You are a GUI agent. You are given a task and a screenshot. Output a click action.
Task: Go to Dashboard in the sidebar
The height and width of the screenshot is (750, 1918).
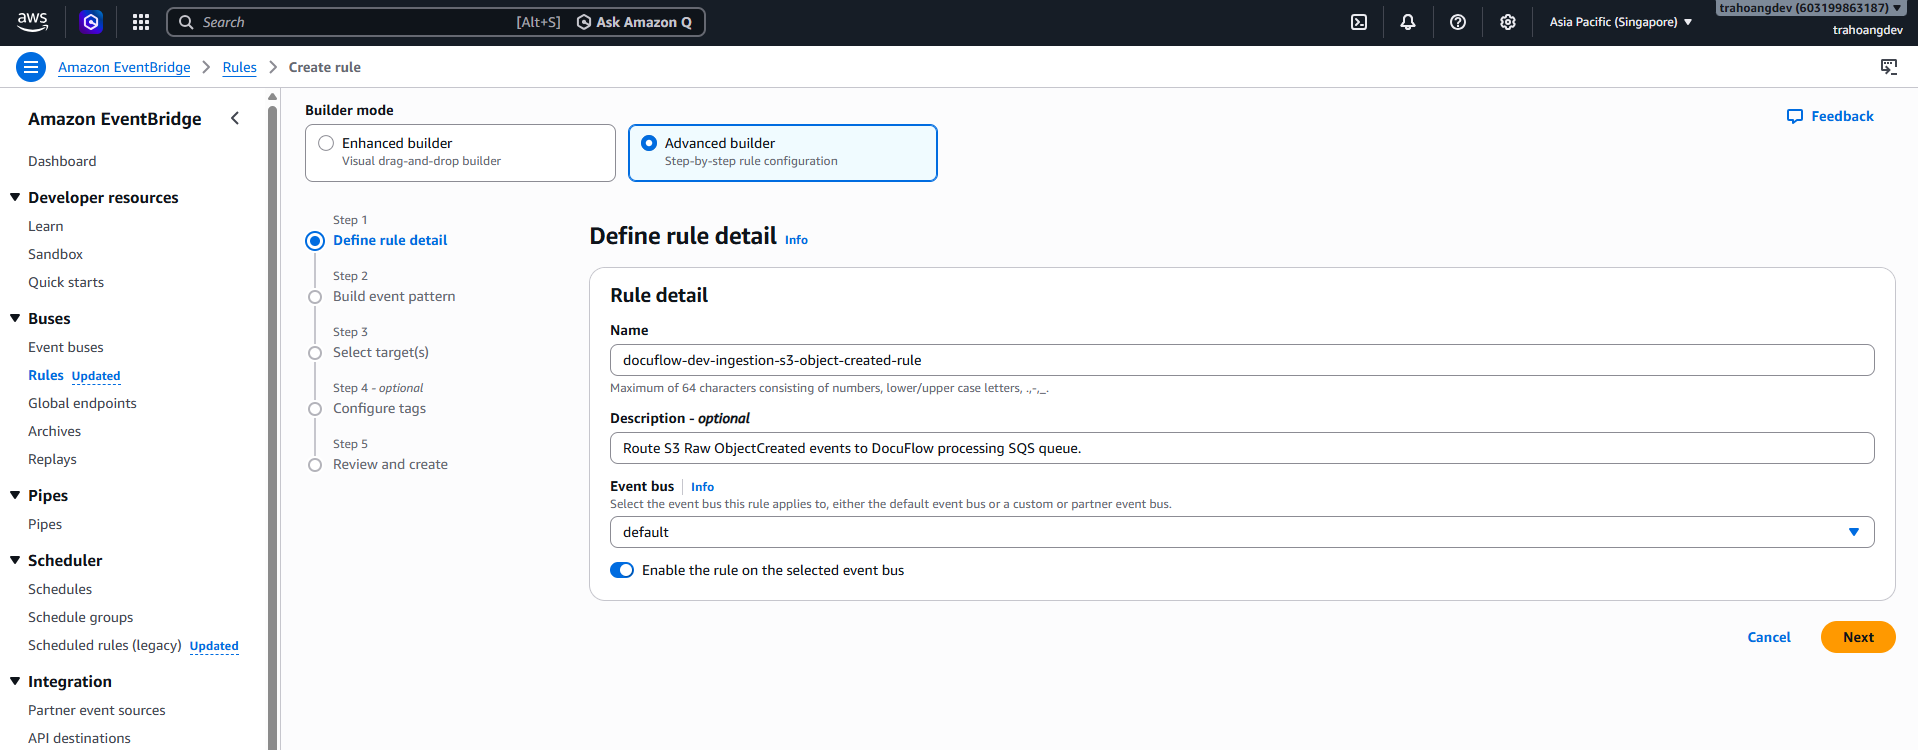coord(62,161)
